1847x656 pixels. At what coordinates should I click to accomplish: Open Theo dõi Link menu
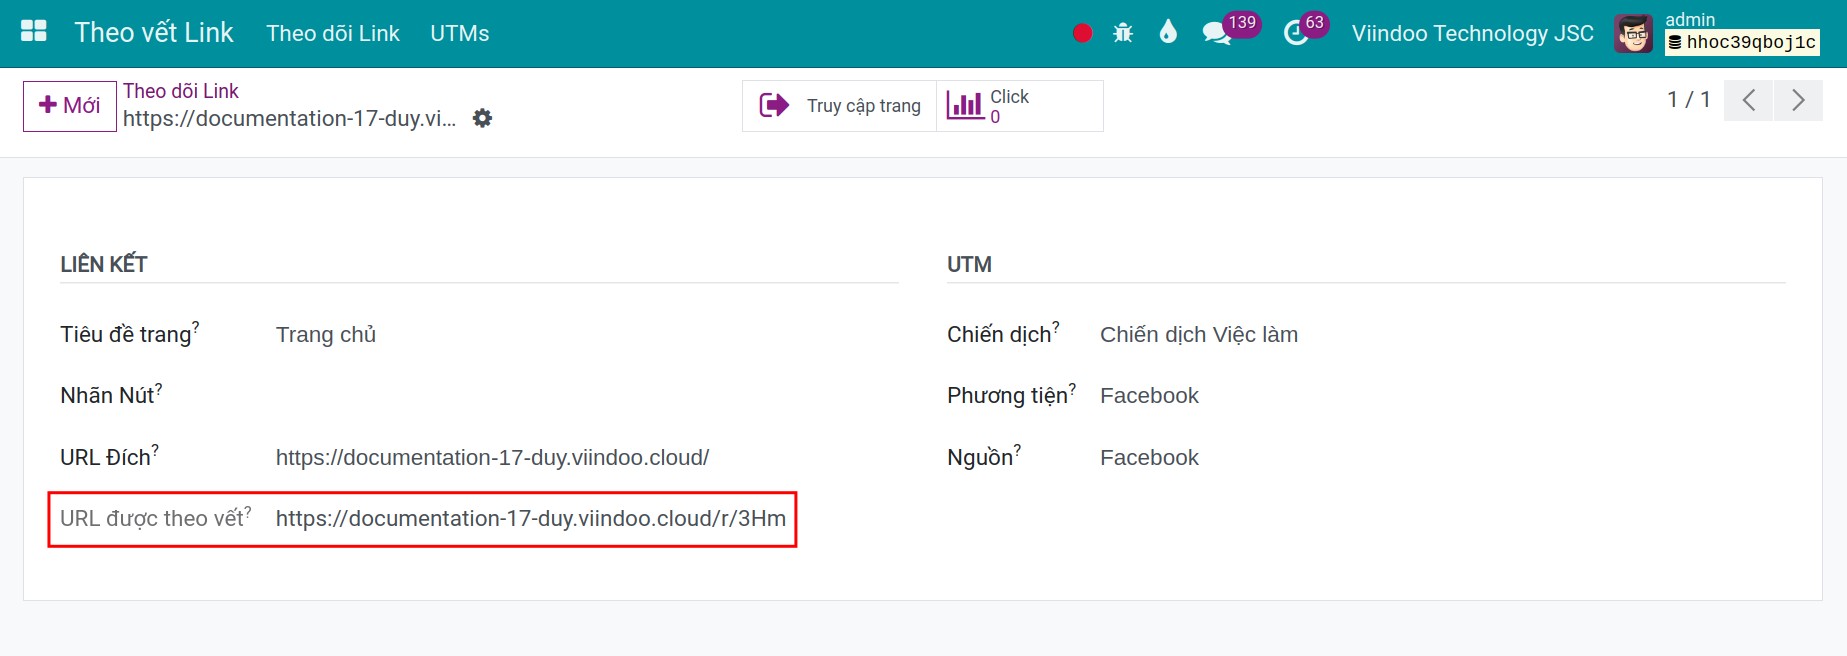click(333, 33)
